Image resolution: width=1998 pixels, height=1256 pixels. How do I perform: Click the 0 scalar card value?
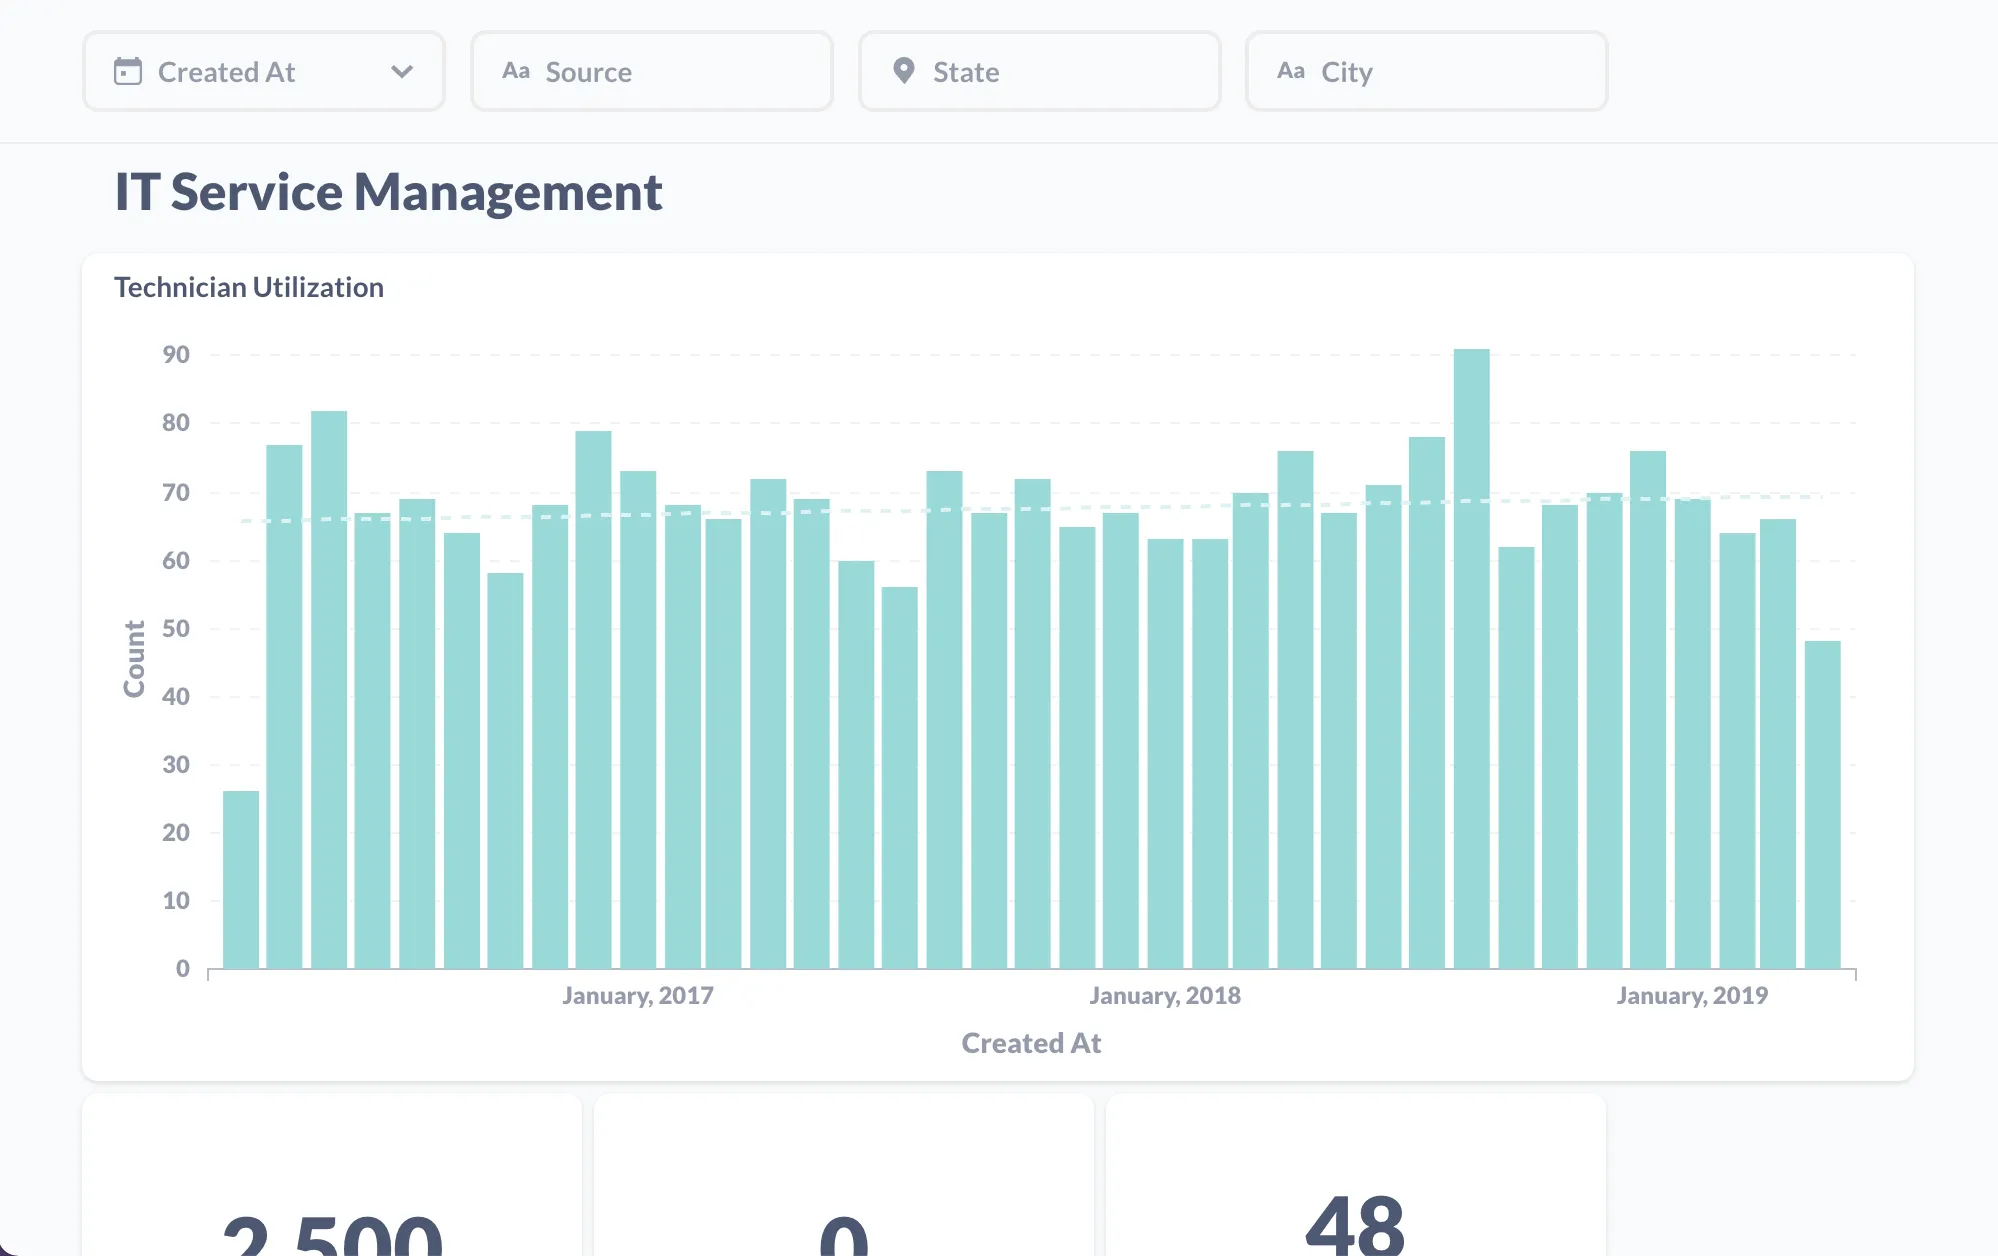843,1236
